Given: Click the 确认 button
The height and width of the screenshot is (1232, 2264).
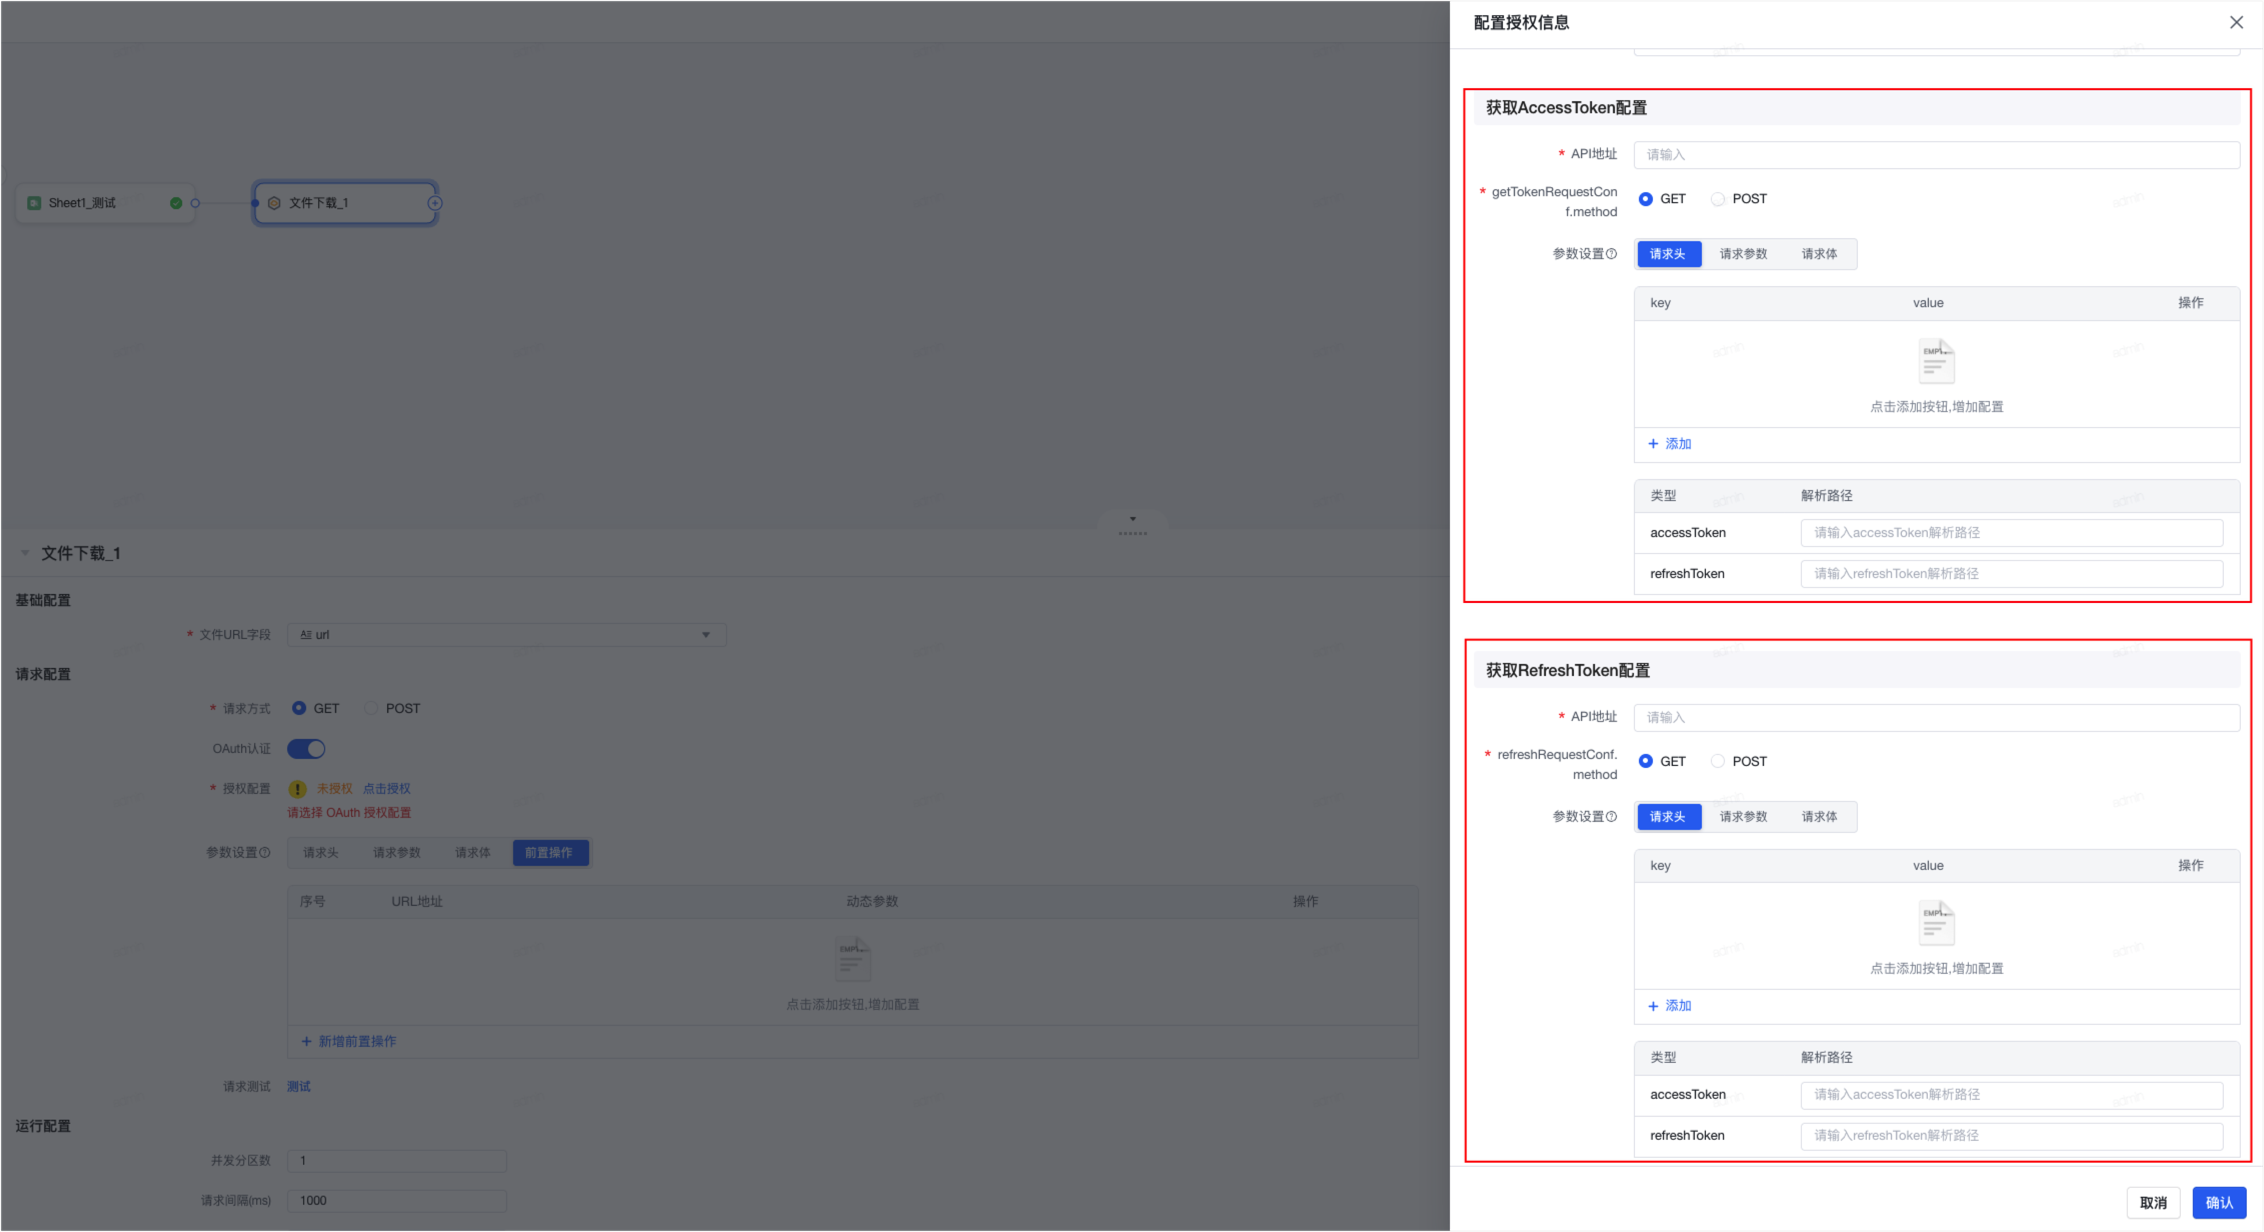Looking at the screenshot, I should click(2219, 1203).
